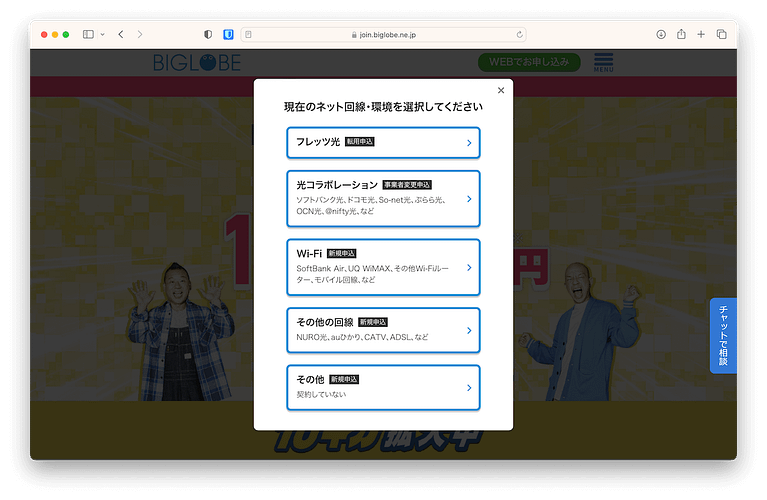Open the hamburger MENU icon
This screenshot has width=767, height=500.
604,62
